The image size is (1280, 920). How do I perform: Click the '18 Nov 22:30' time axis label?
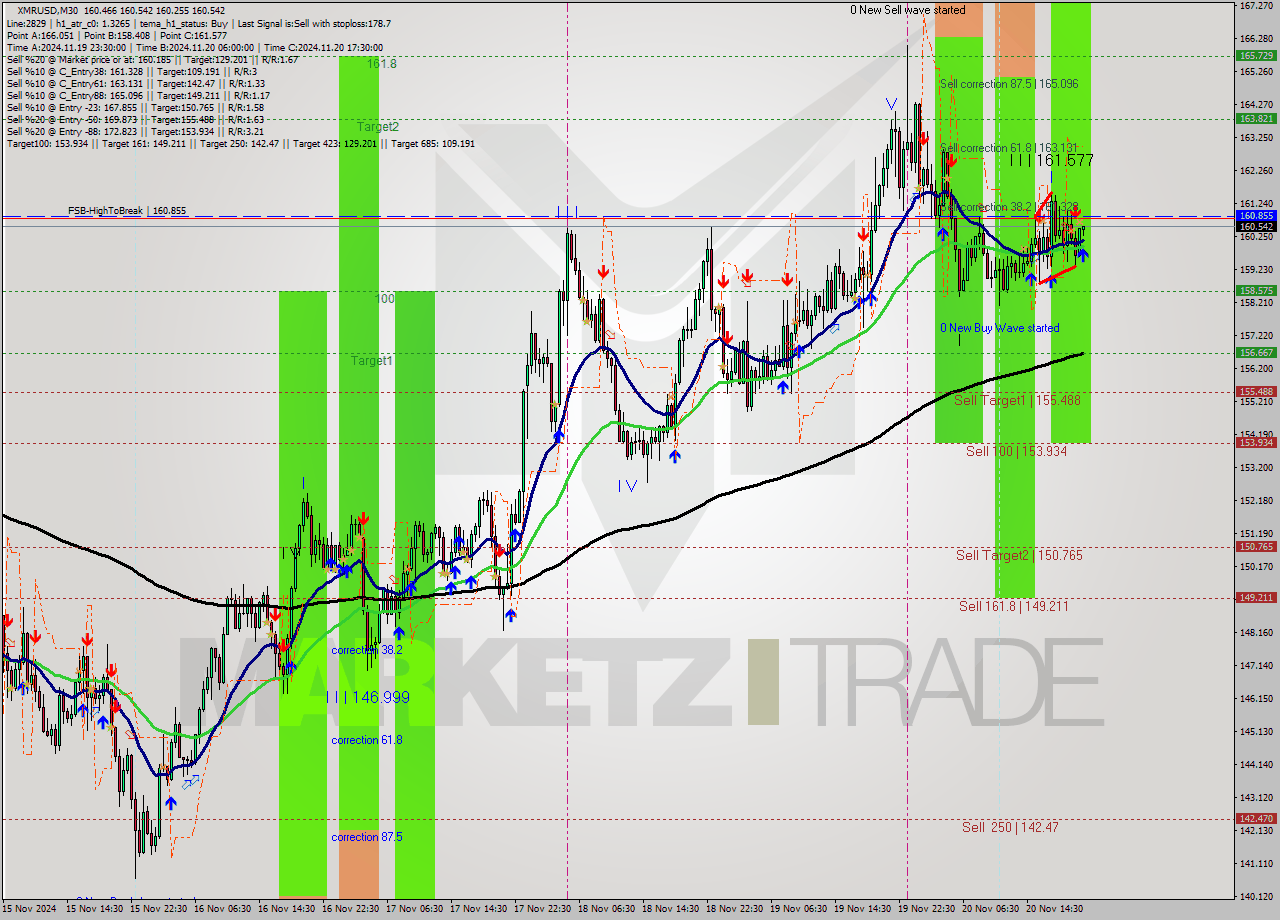[734, 909]
